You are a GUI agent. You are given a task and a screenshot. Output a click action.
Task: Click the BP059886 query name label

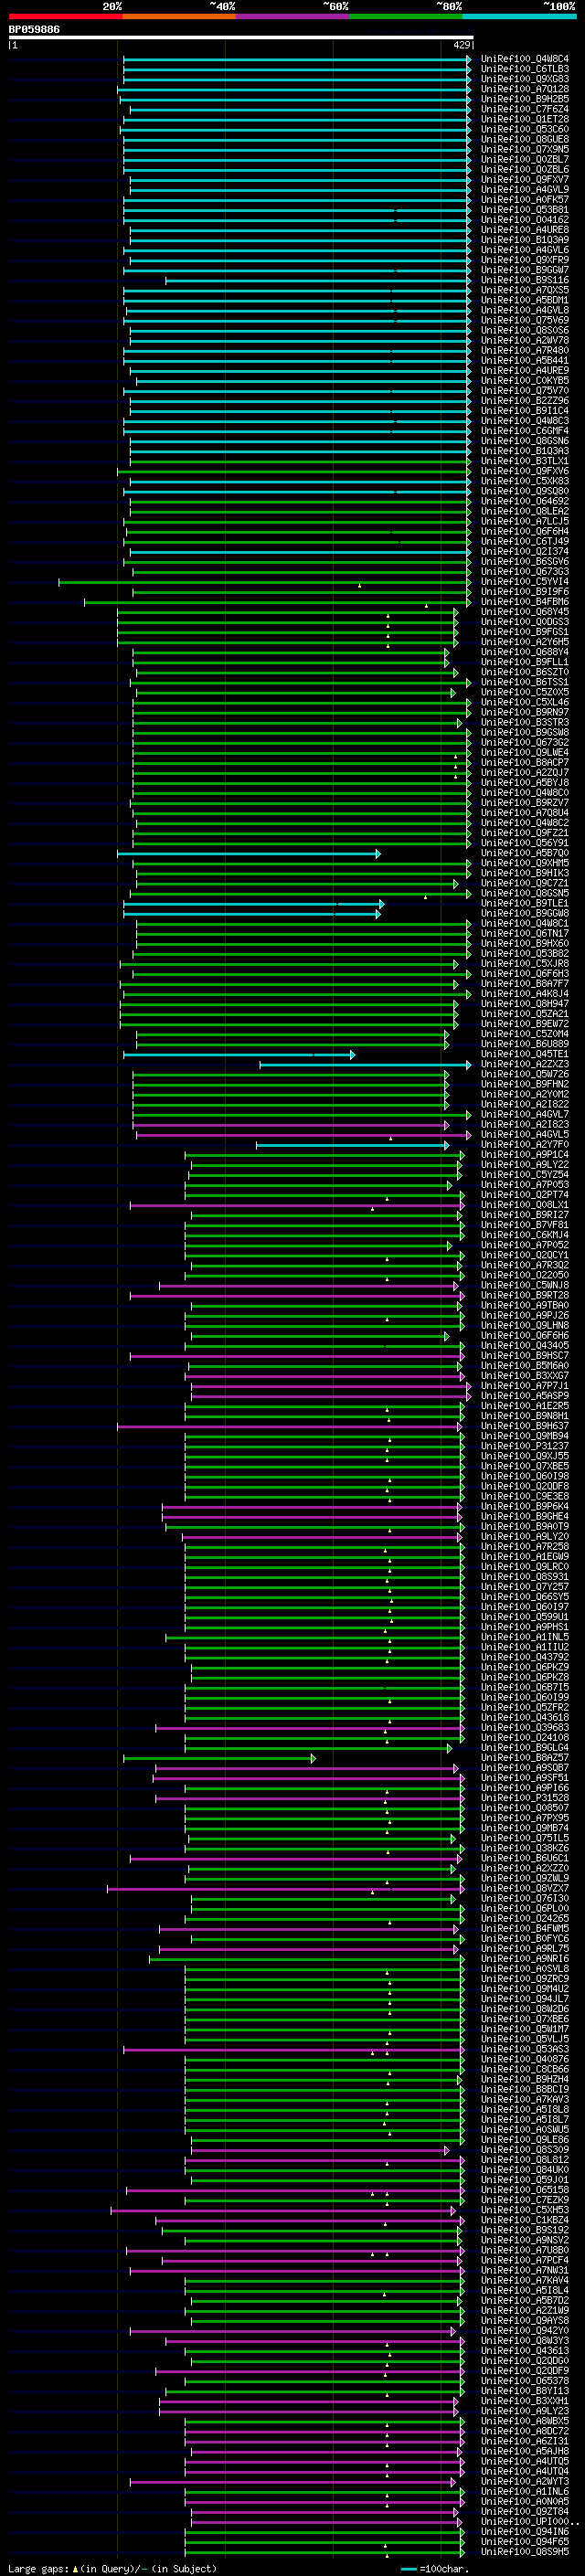click(x=34, y=29)
